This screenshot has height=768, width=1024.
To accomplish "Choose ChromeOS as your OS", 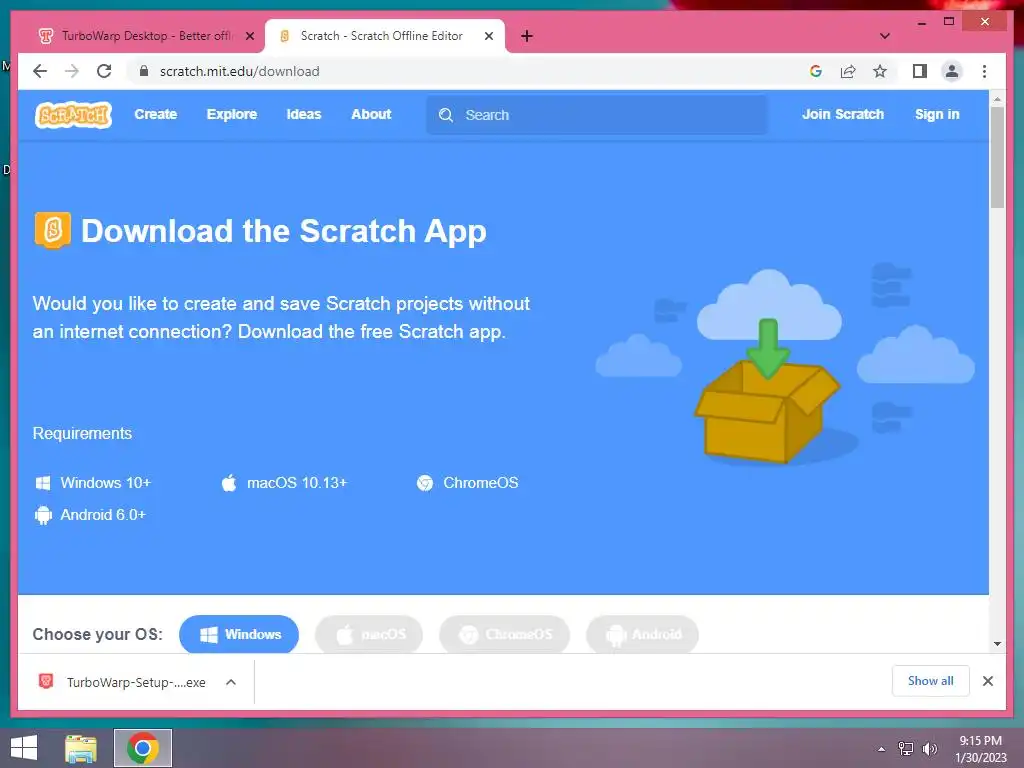I will (x=505, y=634).
